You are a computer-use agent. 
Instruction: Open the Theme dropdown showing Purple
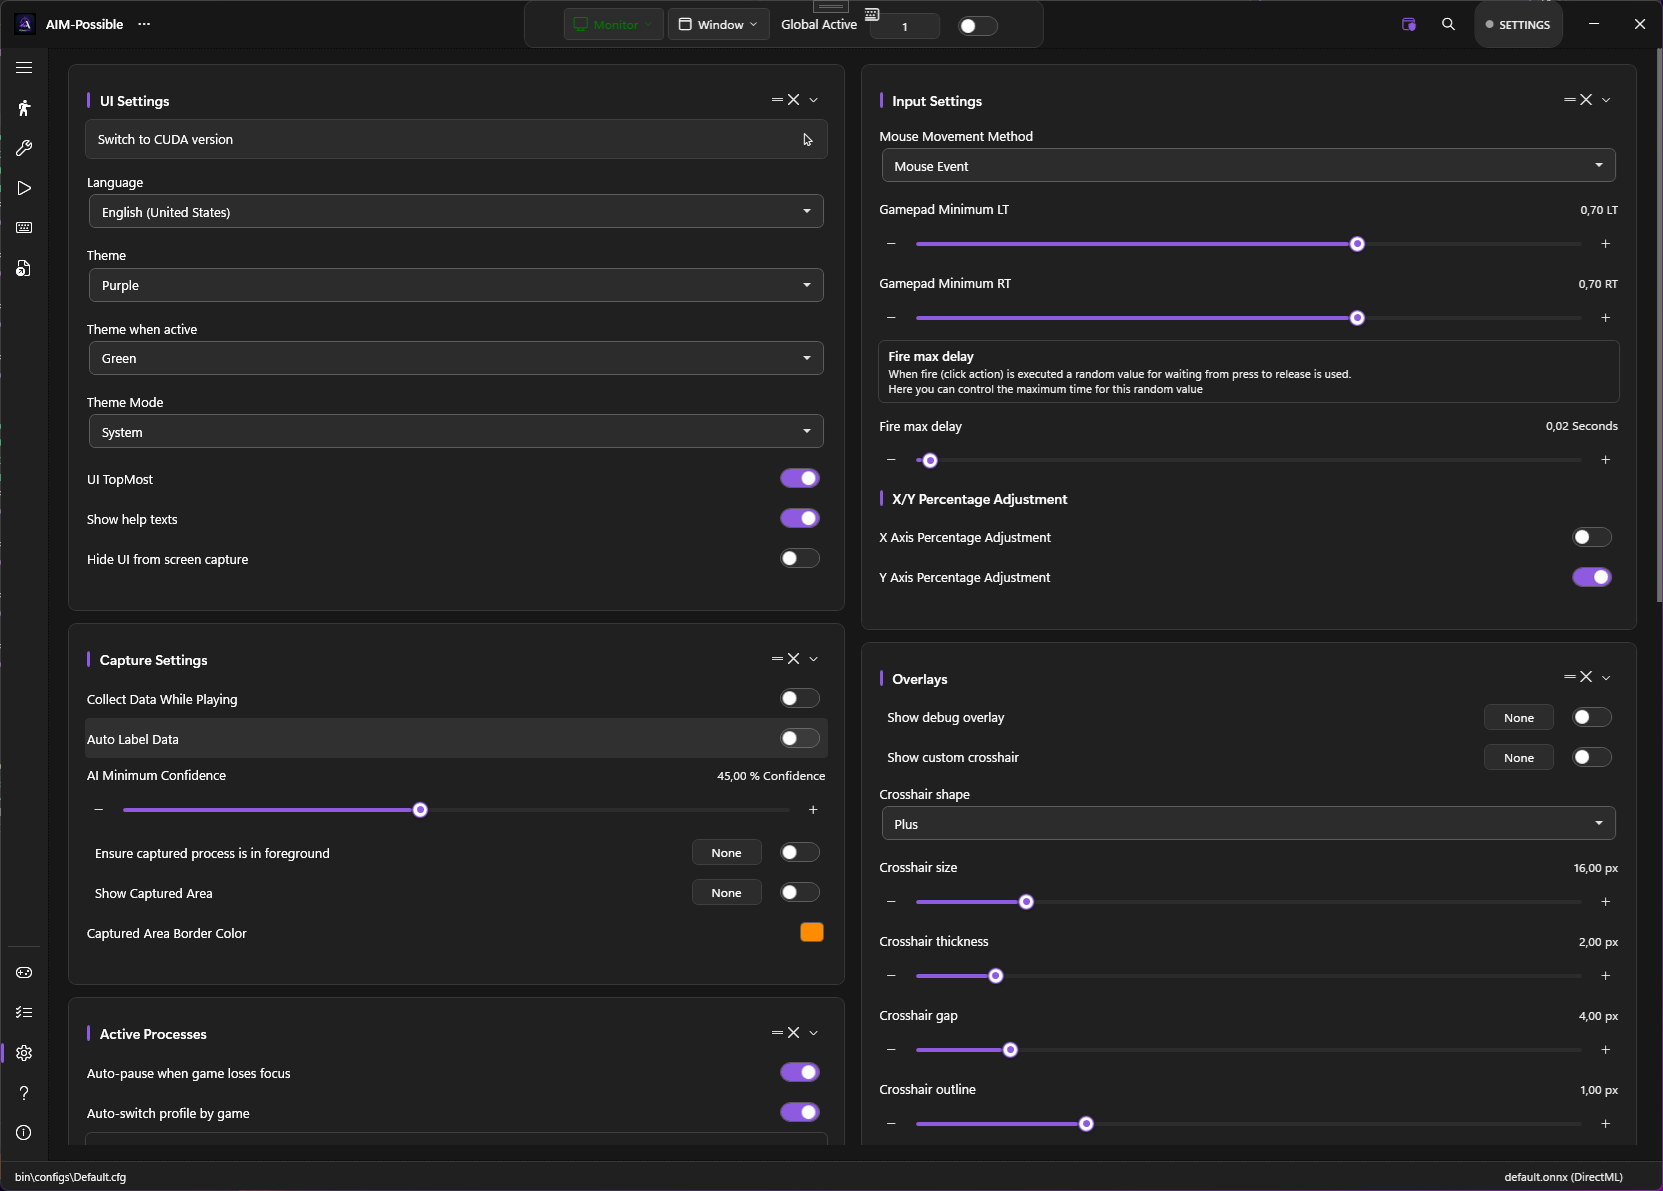[456, 285]
